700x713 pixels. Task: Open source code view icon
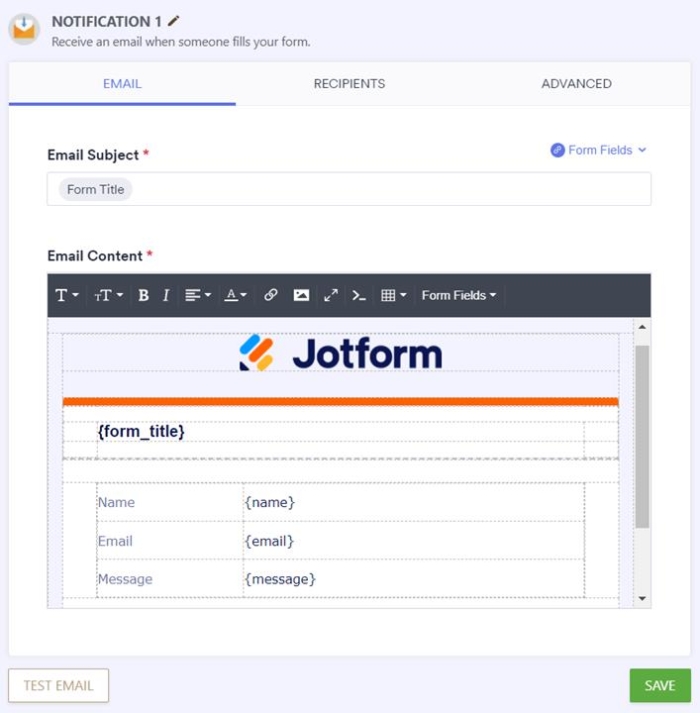(359, 295)
